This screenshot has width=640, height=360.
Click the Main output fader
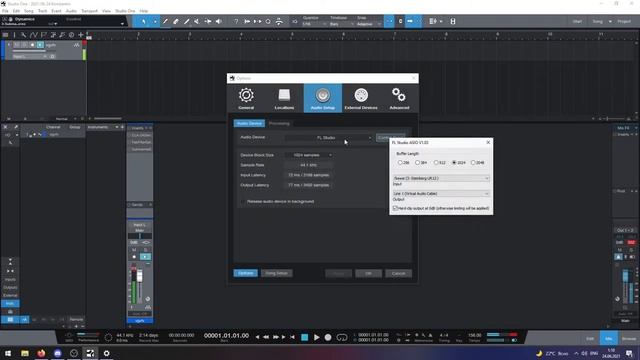[625, 276]
